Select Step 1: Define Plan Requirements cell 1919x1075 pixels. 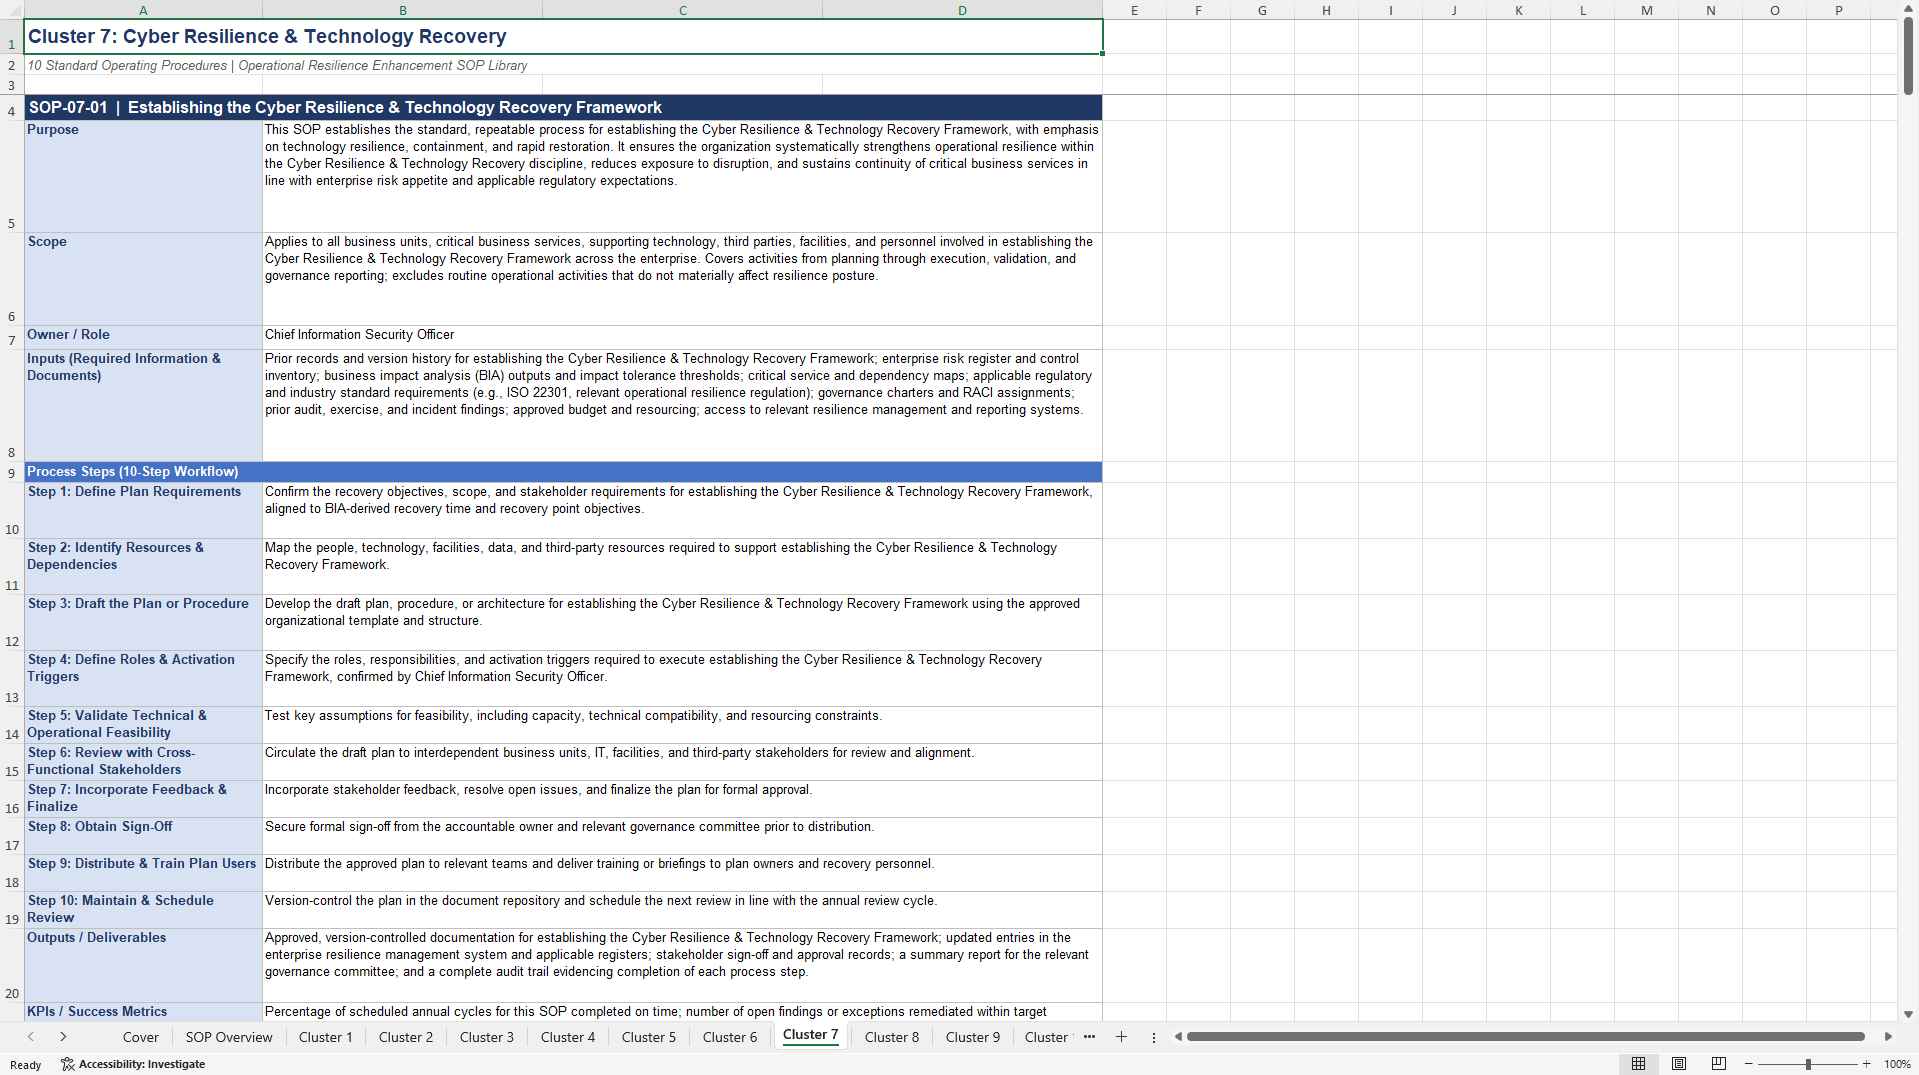coord(143,511)
